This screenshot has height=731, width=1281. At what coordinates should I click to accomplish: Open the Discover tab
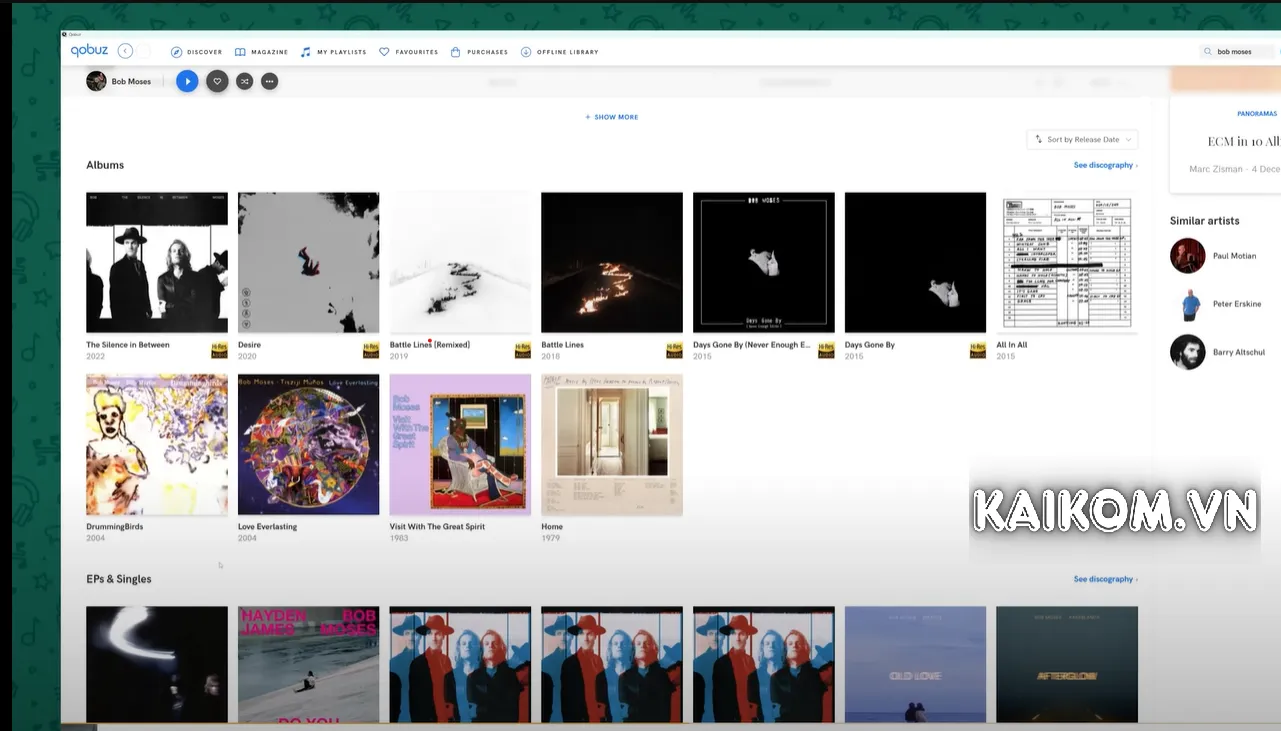coord(197,52)
